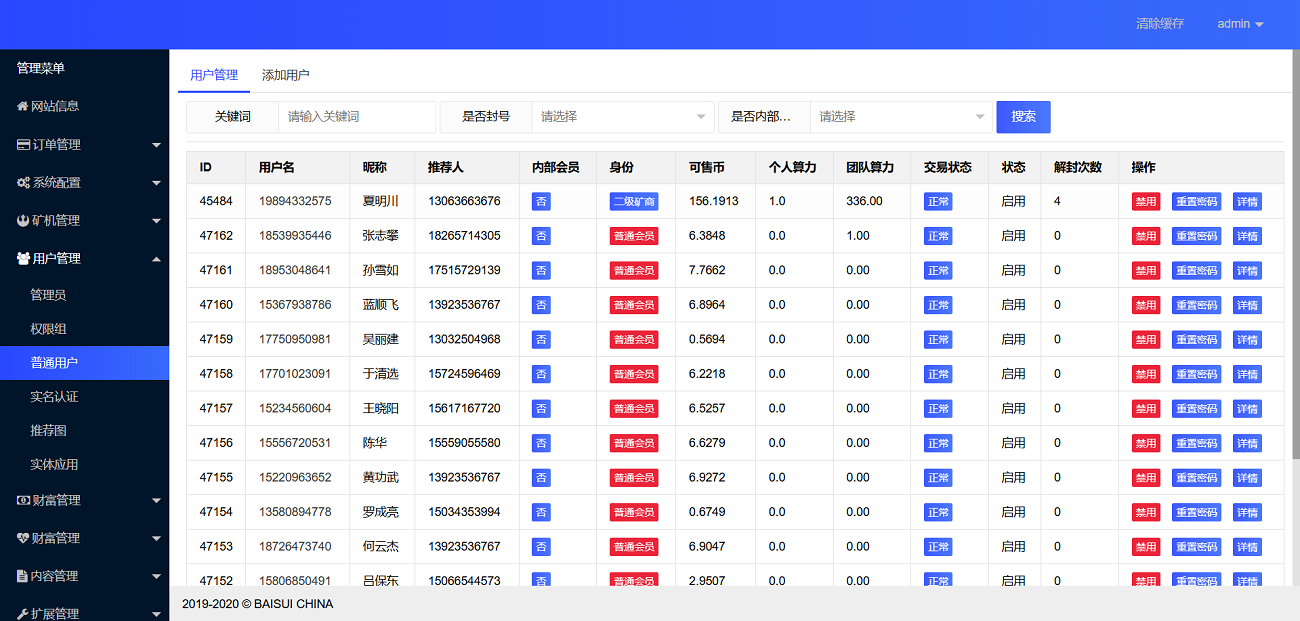The image size is (1300, 621).
Task: Click the 矿机管理 sidebar icon
Action: [x=23, y=220]
